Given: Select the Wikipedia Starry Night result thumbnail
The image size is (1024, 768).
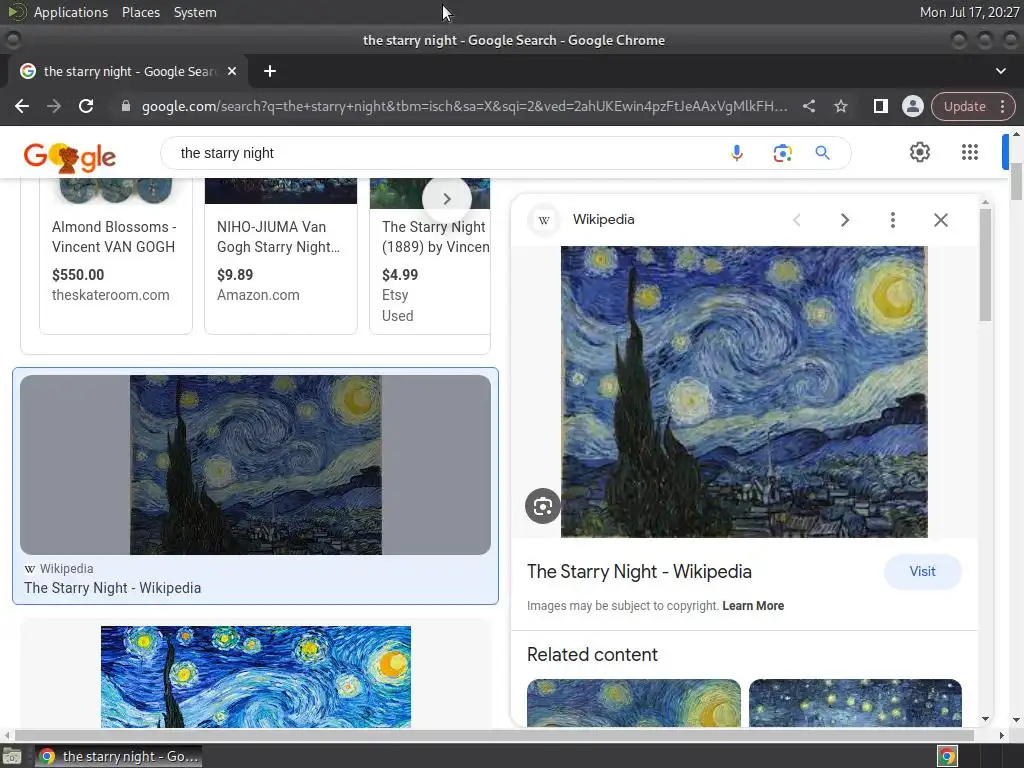Looking at the screenshot, I should pos(255,465).
